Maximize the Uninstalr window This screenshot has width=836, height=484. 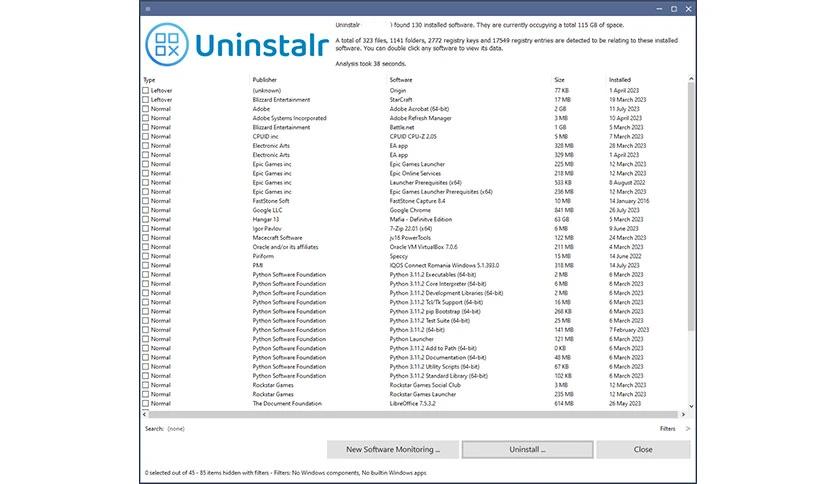(x=674, y=9)
